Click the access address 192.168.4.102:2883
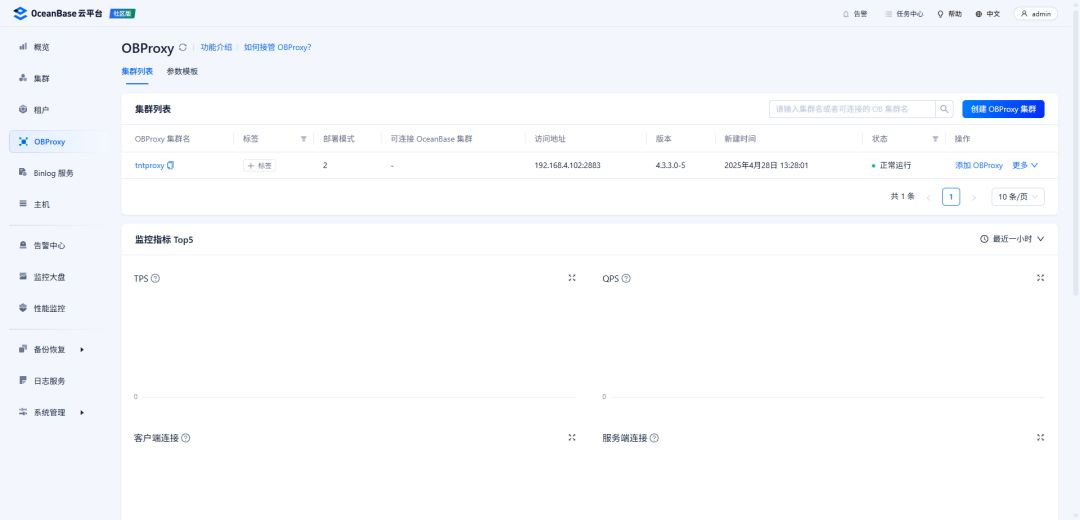The width and height of the screenshot is (1080, 520). (x=568, y=165)
